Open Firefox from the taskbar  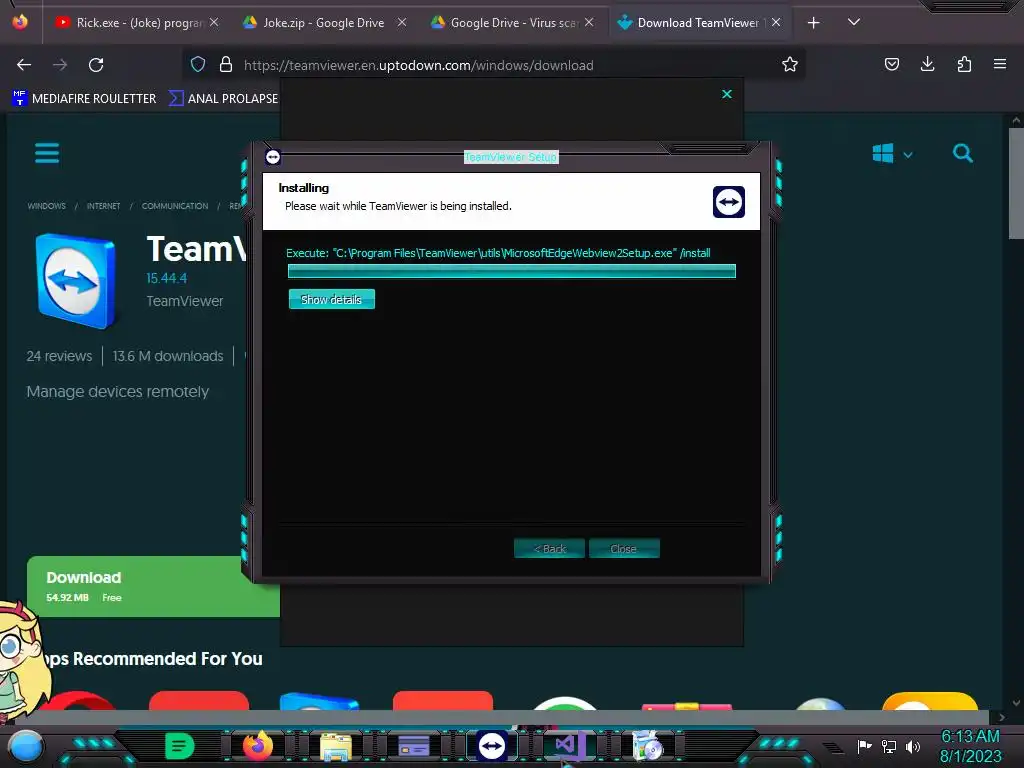tap(258, 745)
